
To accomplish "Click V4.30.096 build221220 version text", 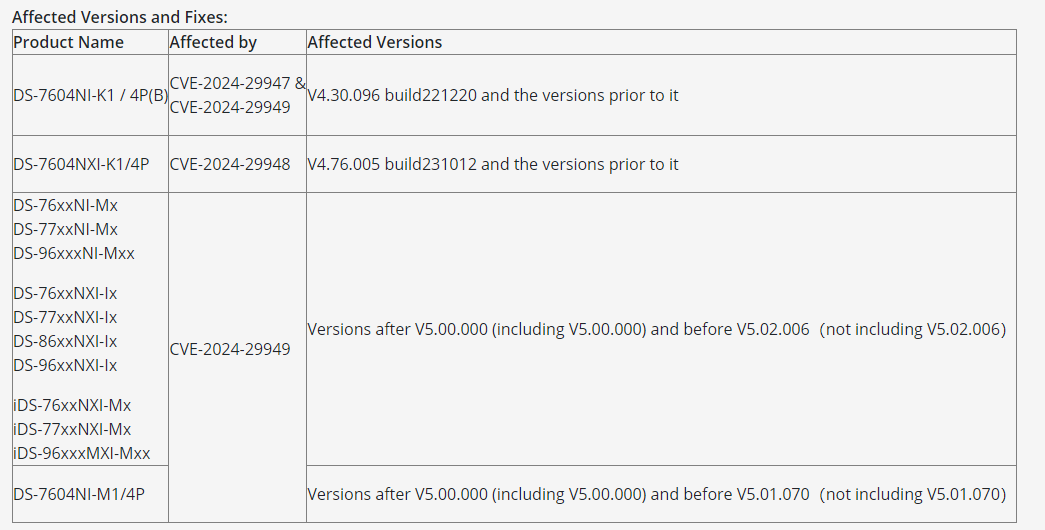I will [x=392, y=95].
